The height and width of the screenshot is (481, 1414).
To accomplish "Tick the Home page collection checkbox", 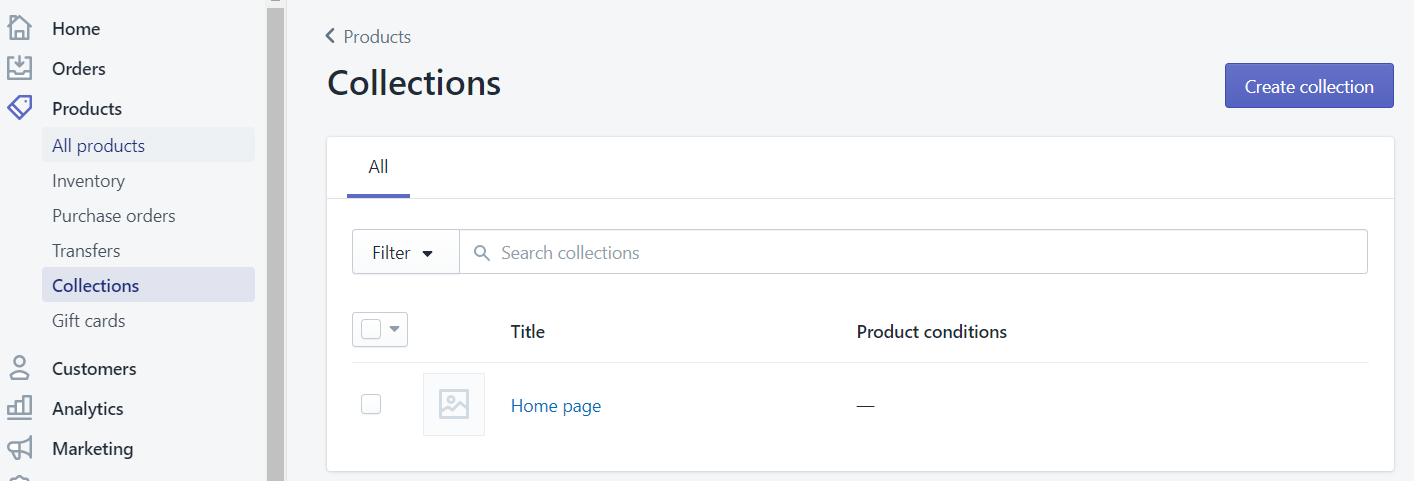I will (x=371, y=404).
